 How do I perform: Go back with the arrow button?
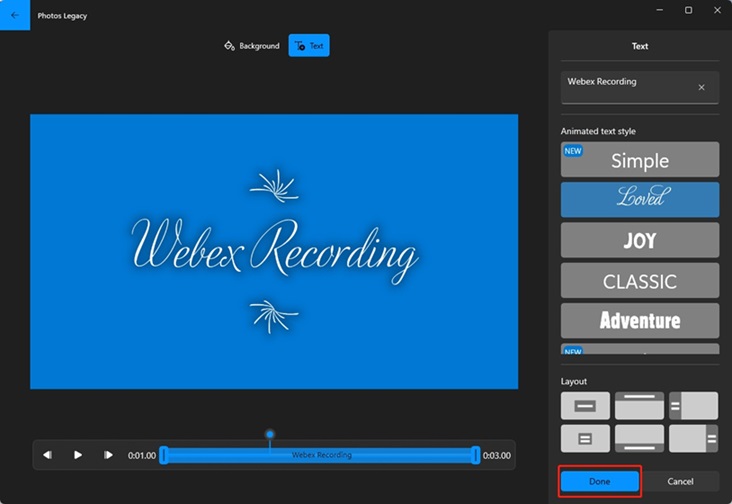[15, 15]
